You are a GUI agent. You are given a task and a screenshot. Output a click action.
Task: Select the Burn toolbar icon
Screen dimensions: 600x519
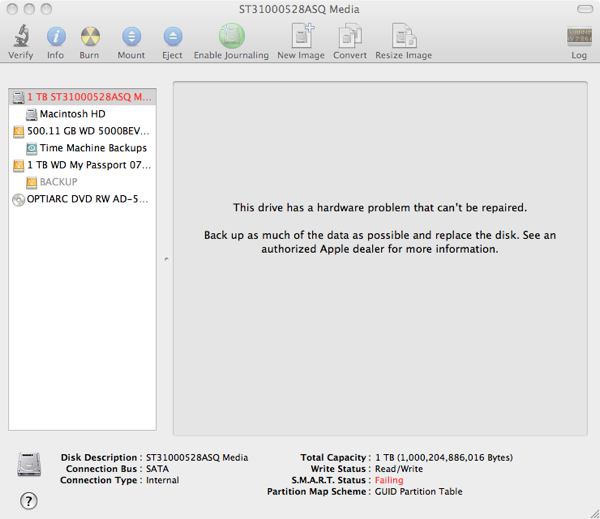(90, 36)
